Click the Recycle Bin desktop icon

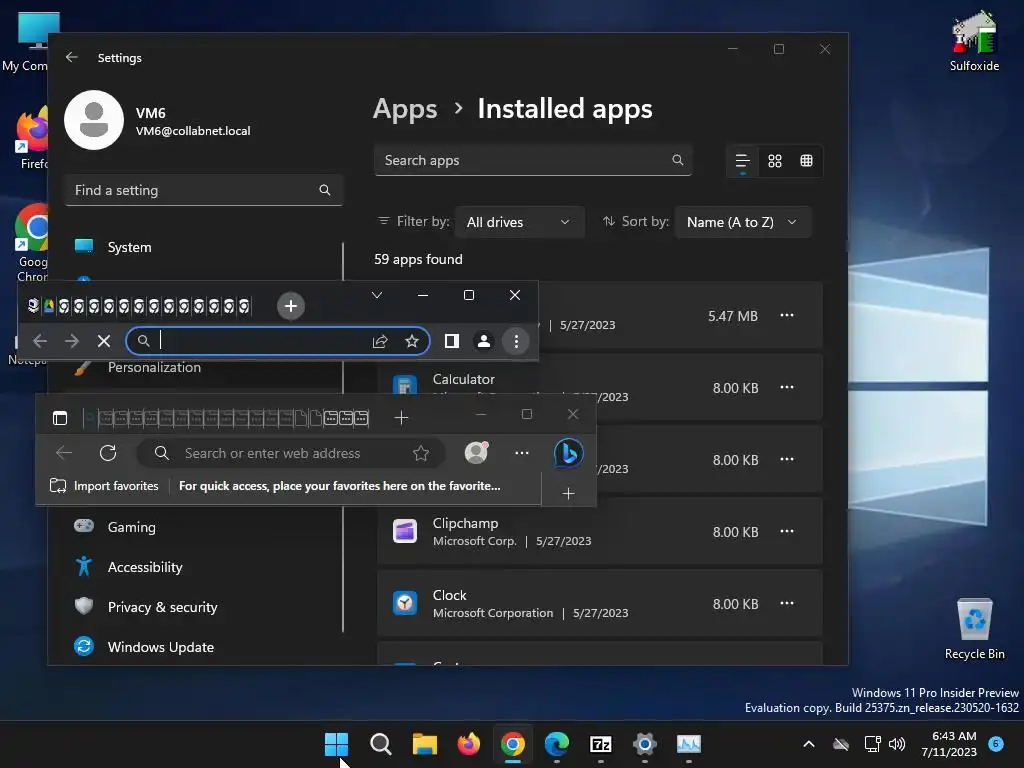[x=974, y=630]
